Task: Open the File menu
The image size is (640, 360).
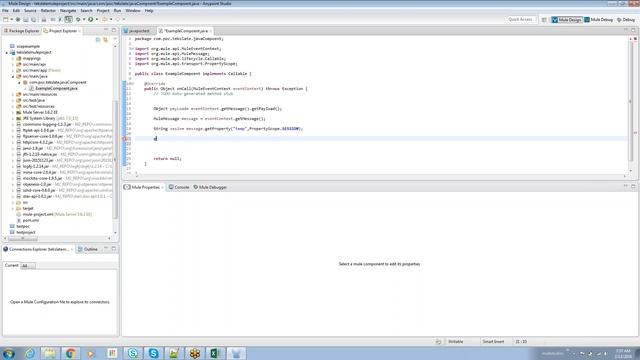Action: pos(5,11)
